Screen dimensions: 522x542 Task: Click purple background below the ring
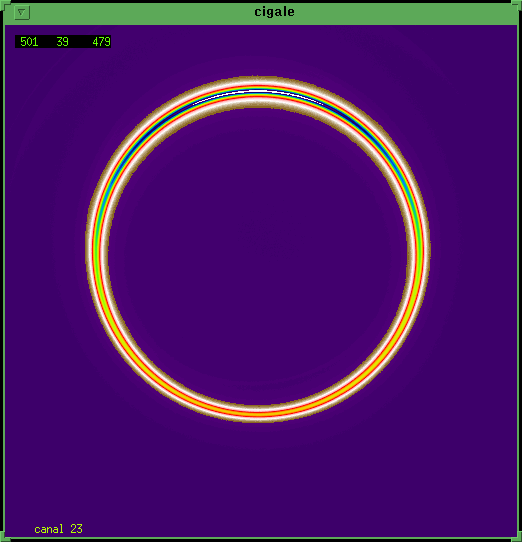click(x=258, y=477)
